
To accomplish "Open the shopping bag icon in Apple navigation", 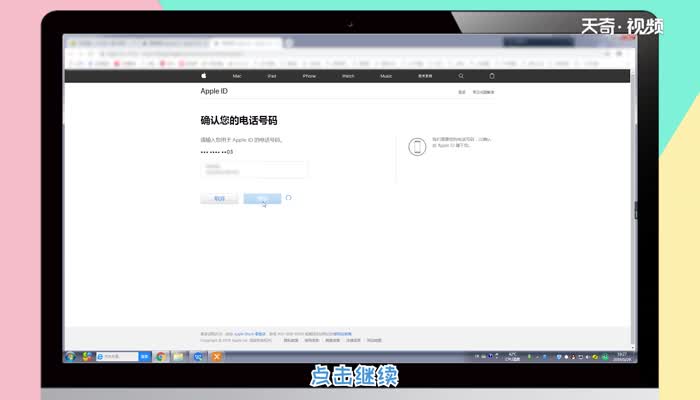I will click(x=492, y=76).
